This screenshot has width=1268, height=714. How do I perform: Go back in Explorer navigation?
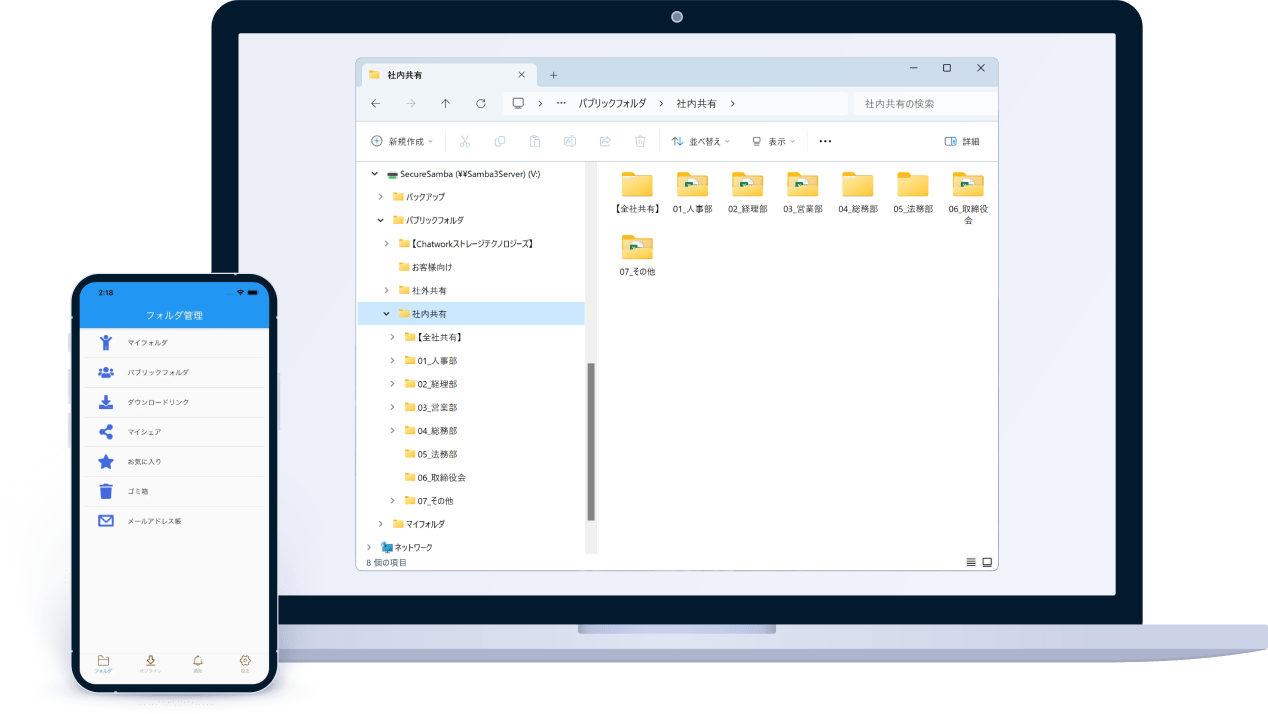coord(375,103)
